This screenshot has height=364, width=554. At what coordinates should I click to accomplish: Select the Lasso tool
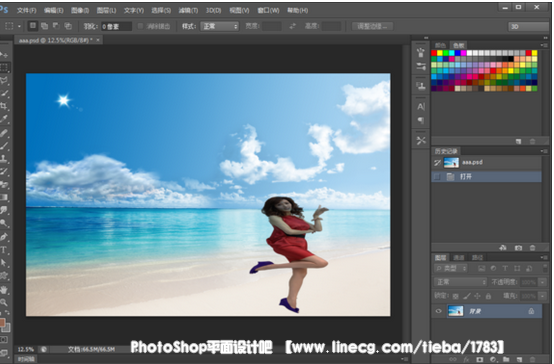coord(4,81)
